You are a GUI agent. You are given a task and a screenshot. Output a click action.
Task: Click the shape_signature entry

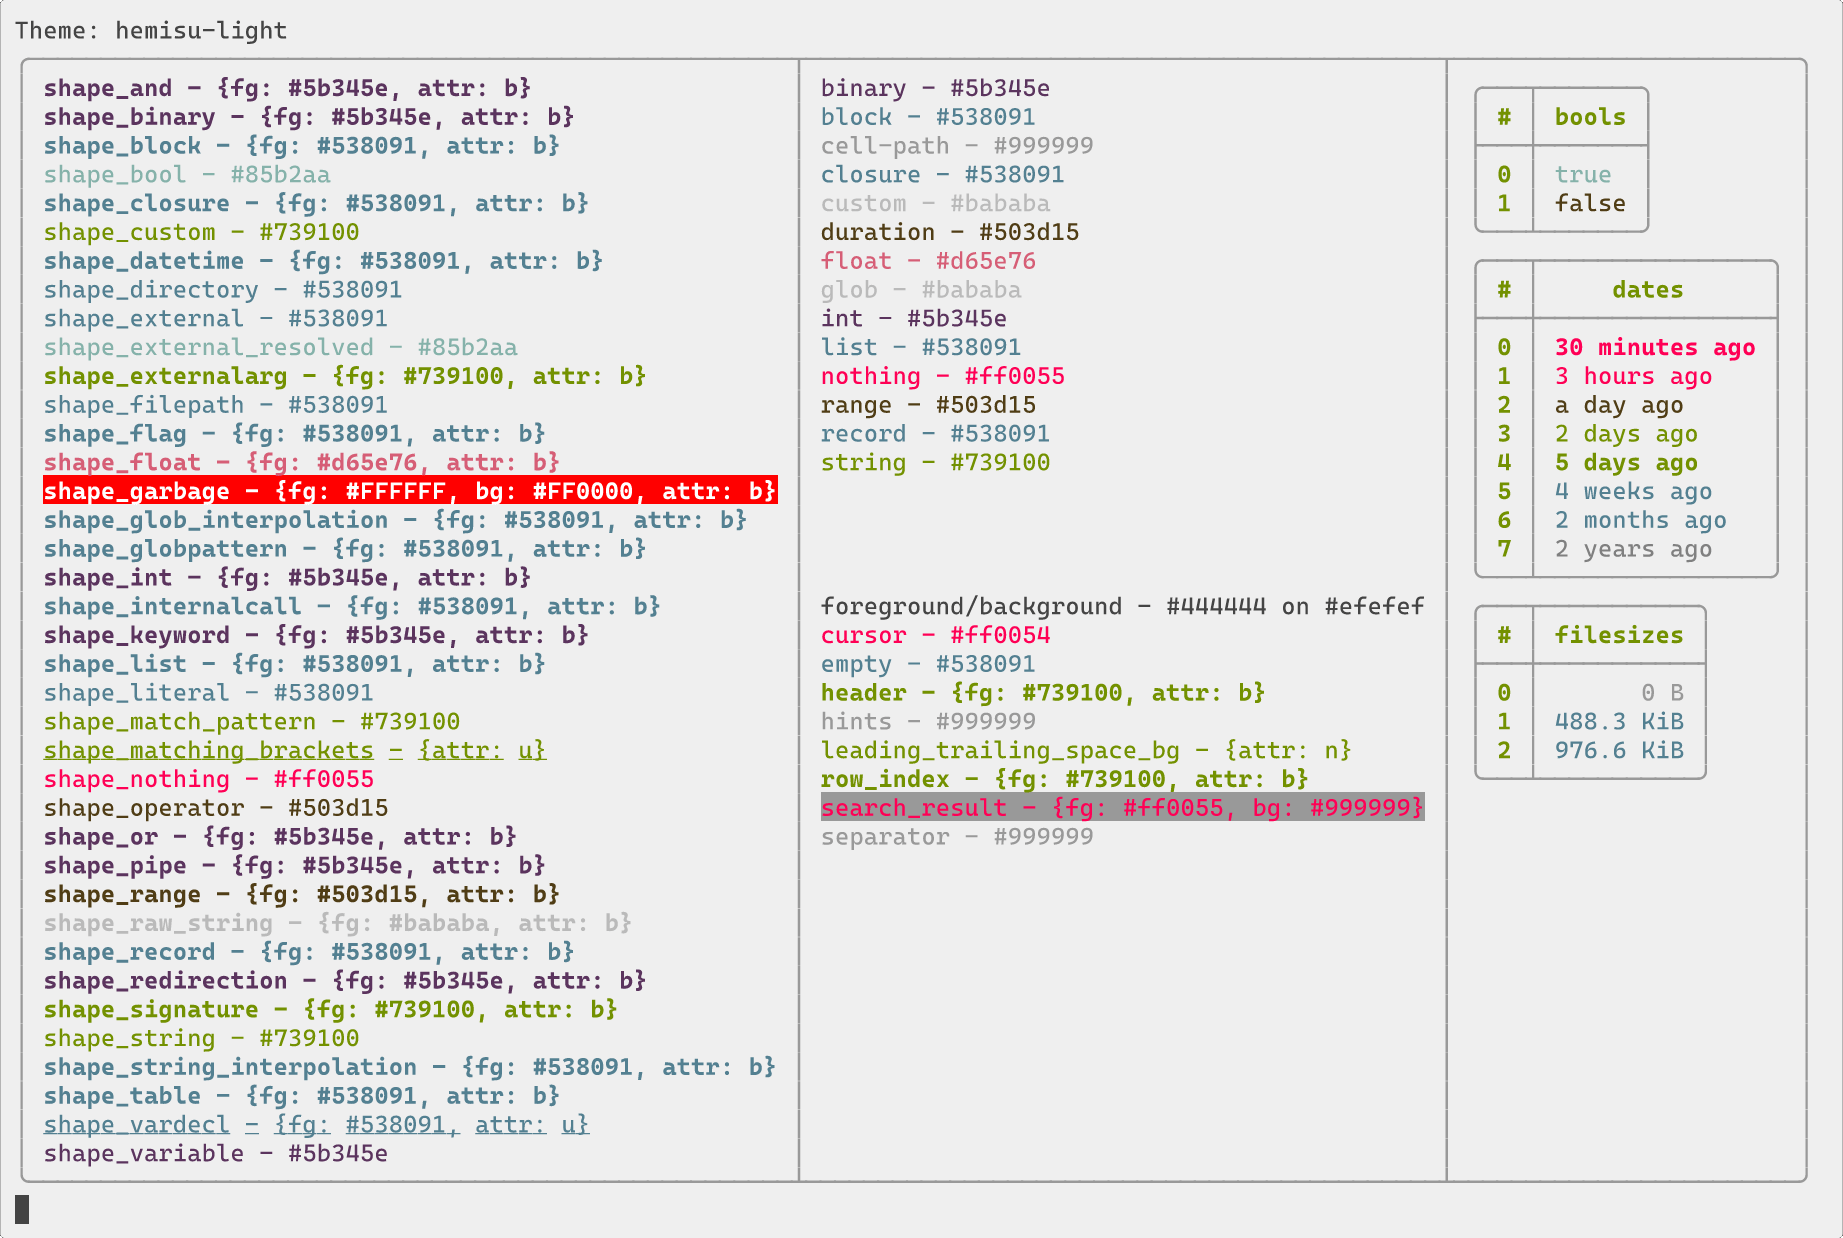pos(331,1010)
